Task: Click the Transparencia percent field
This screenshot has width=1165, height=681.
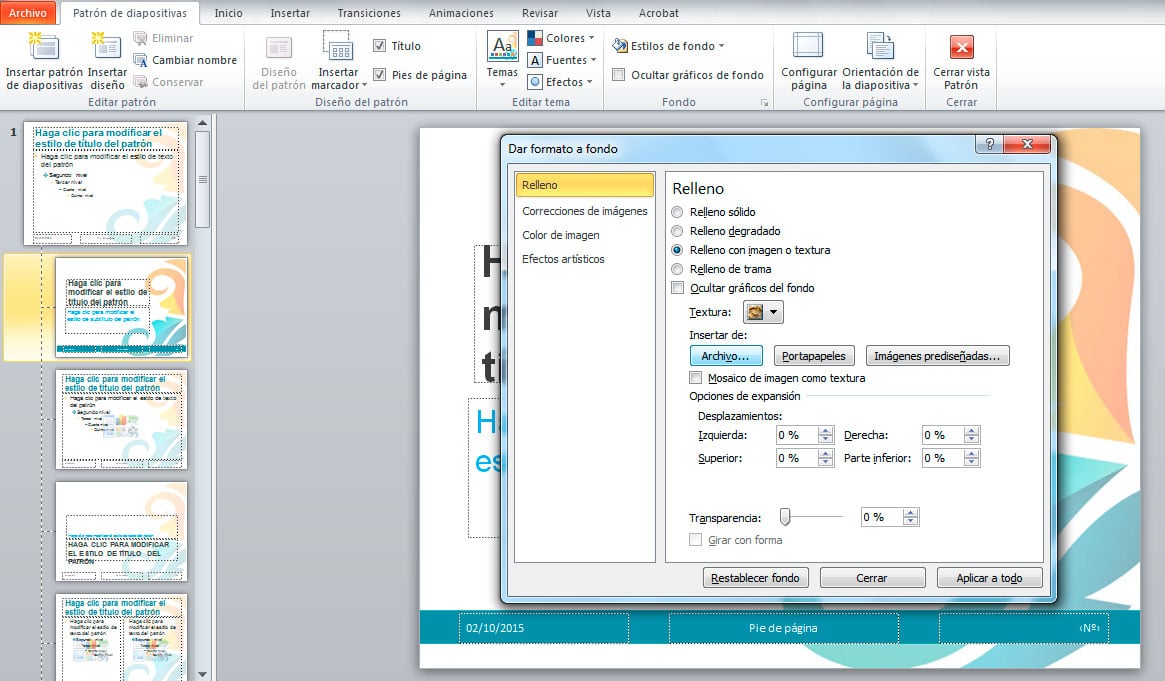Action: tap(881, 517)
